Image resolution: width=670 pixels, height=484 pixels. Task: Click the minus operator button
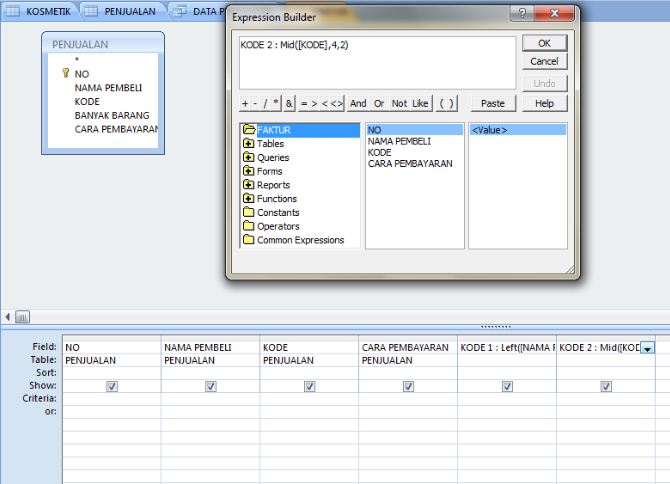pyautogui.click(x=255, y=103)
